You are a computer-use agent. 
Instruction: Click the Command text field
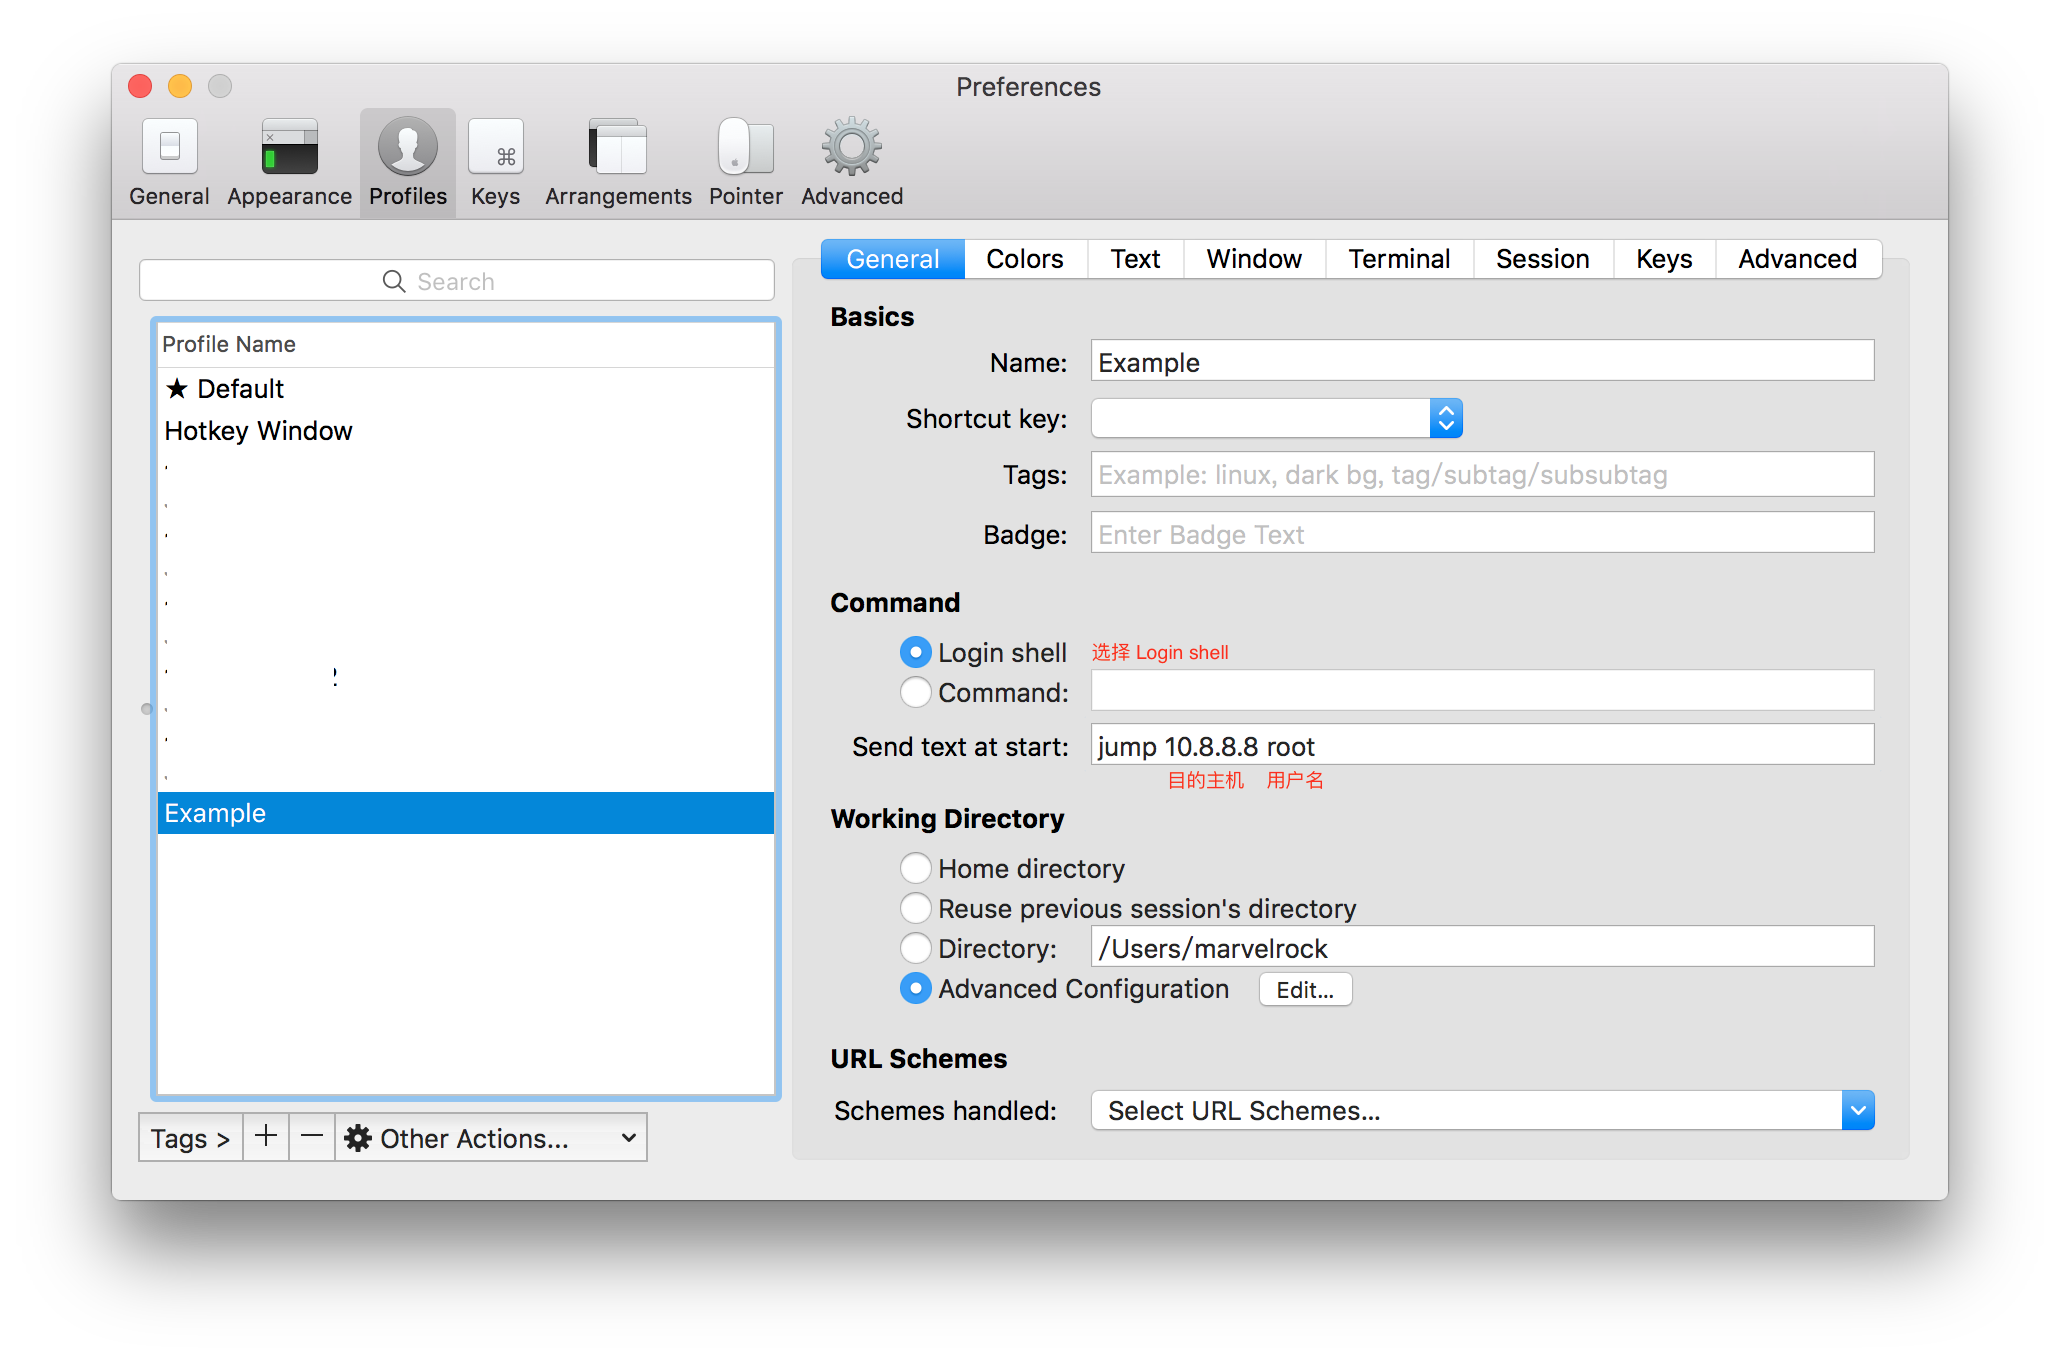[1482, 691]
